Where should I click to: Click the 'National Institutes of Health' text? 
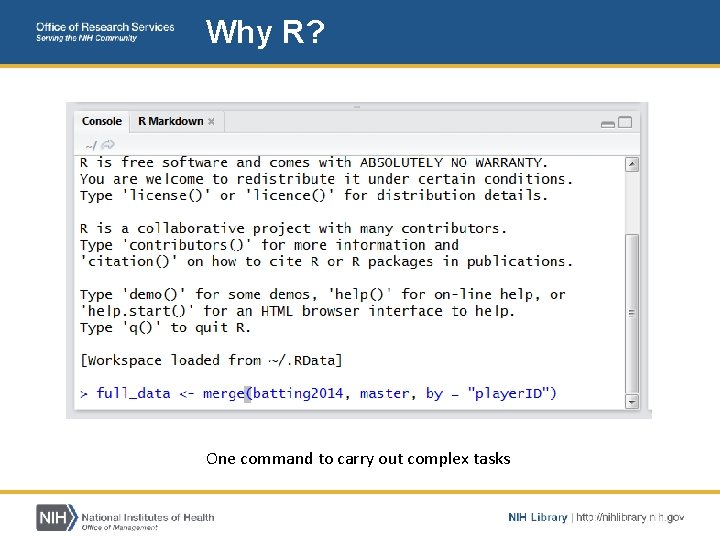click(x=148, y=517)
